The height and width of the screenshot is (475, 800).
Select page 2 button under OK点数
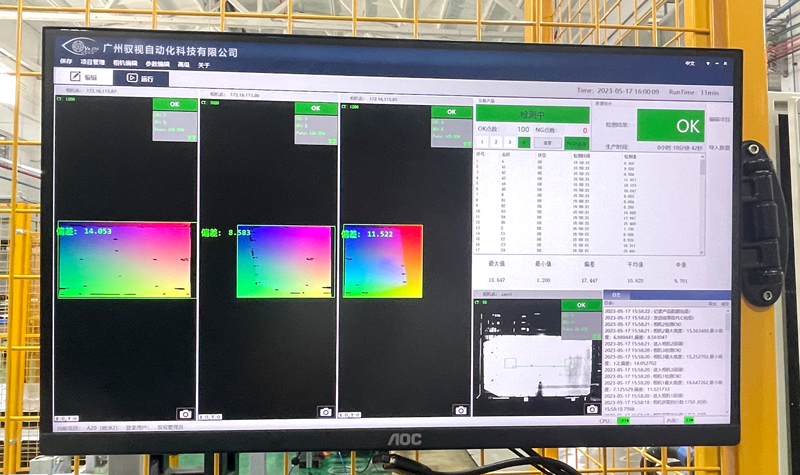coord(497,142)
